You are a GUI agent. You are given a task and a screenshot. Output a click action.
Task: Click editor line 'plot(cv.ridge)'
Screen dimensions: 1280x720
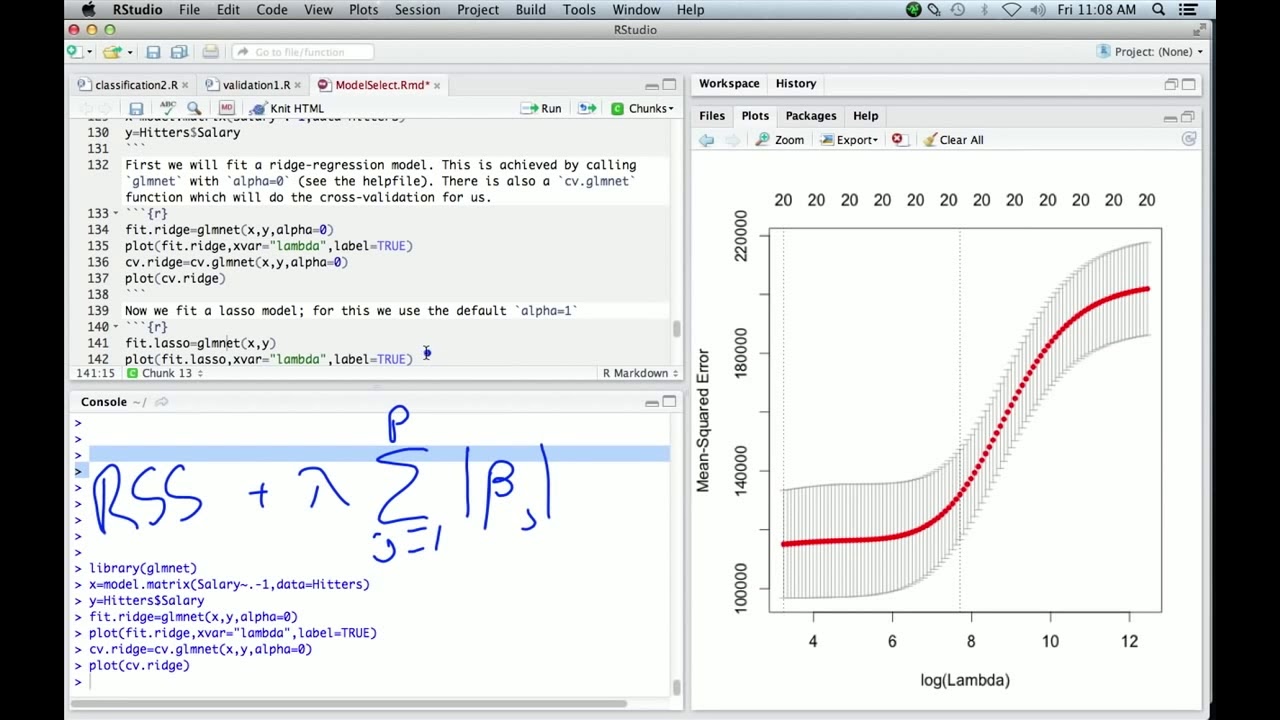point(175,278)
